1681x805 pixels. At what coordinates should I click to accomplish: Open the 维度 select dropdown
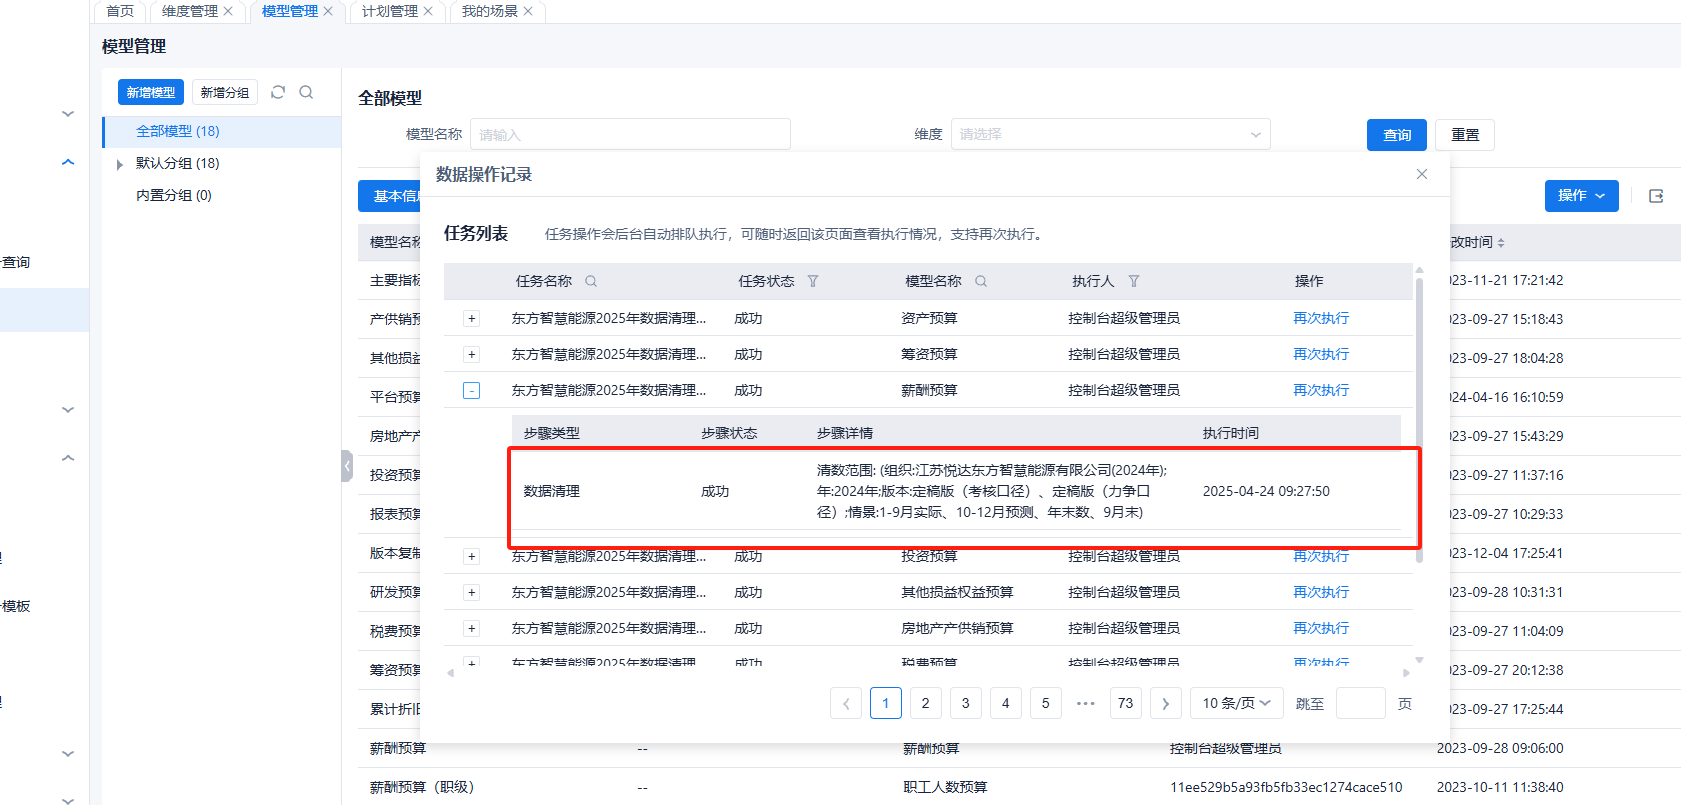click(x=1110, y=134)
